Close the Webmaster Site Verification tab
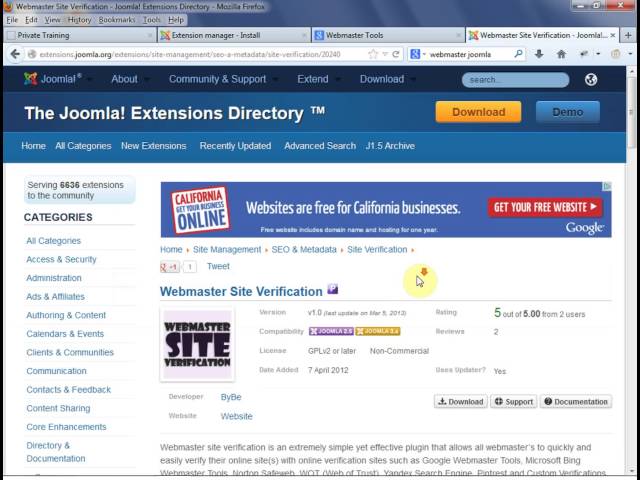640x480 pixels. pos(613,36)
